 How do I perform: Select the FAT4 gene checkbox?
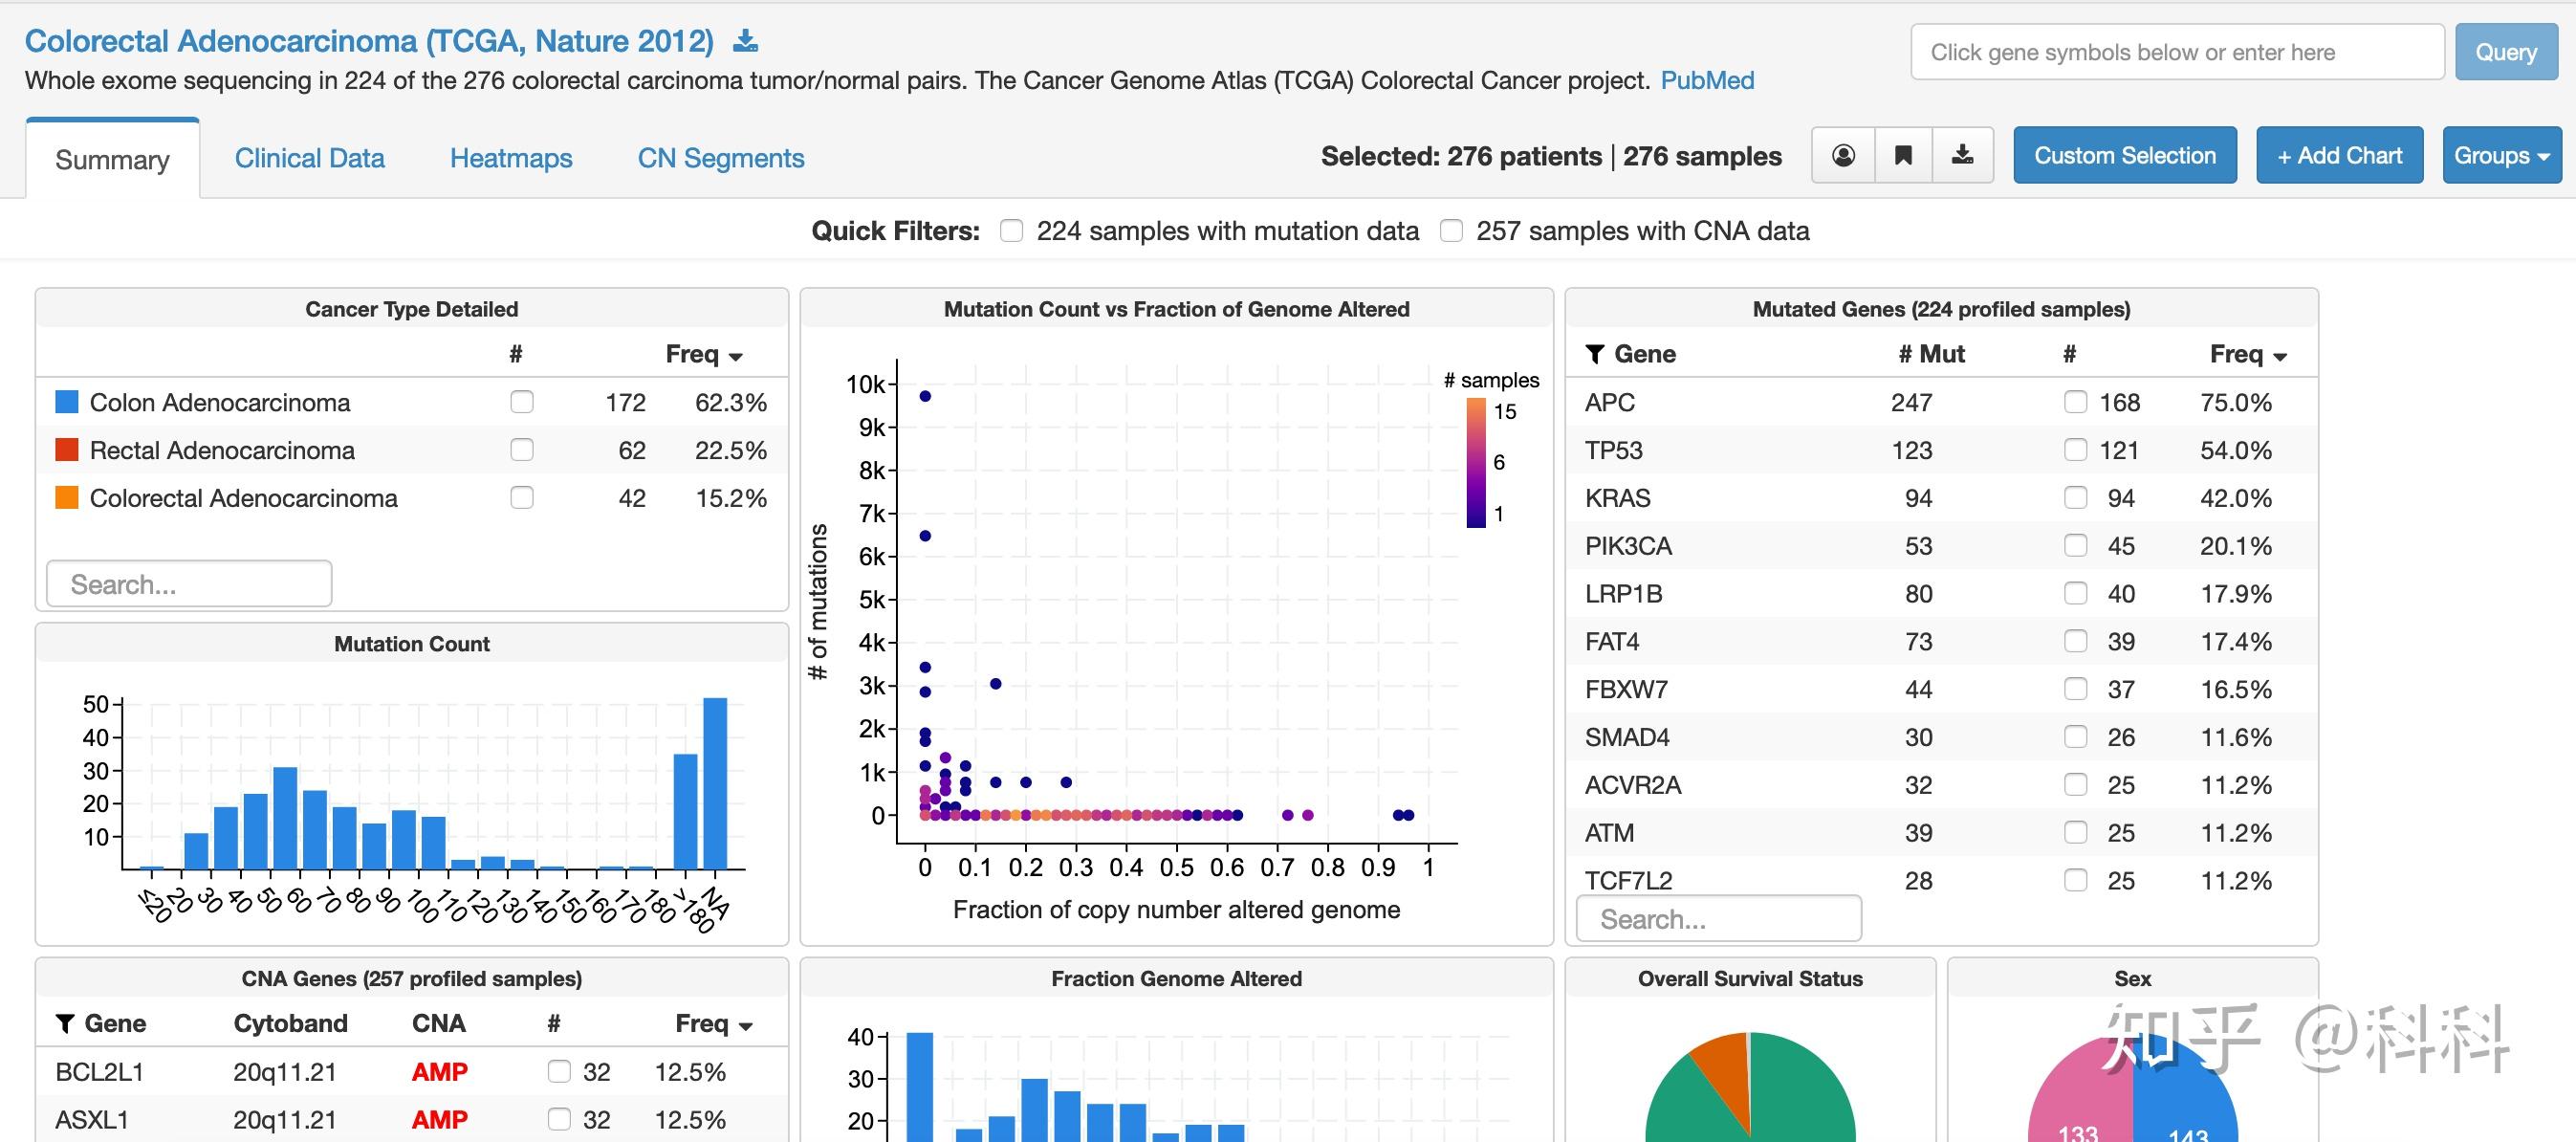click(x=2076, y=641)
